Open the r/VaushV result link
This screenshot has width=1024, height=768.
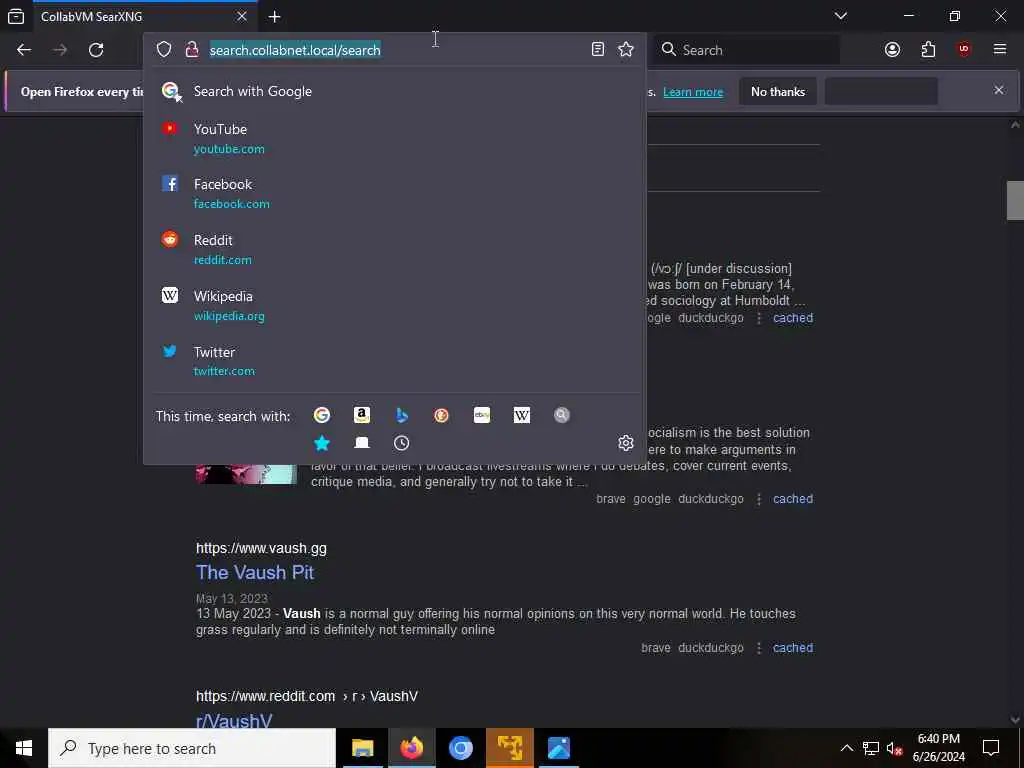pyautogui.click(x=234, y=720)
